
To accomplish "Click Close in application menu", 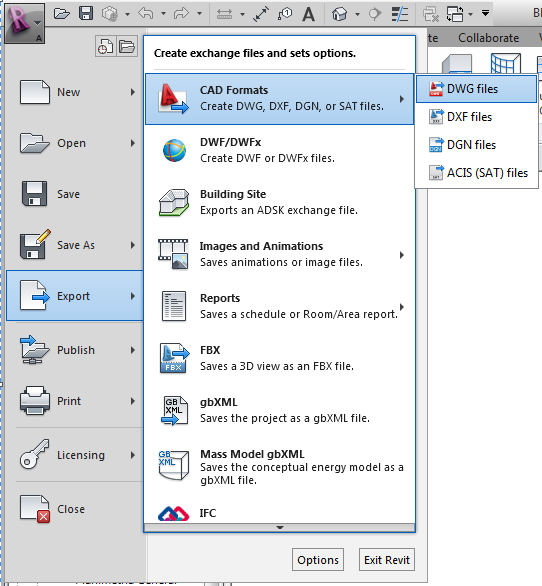I will (75, 509).
